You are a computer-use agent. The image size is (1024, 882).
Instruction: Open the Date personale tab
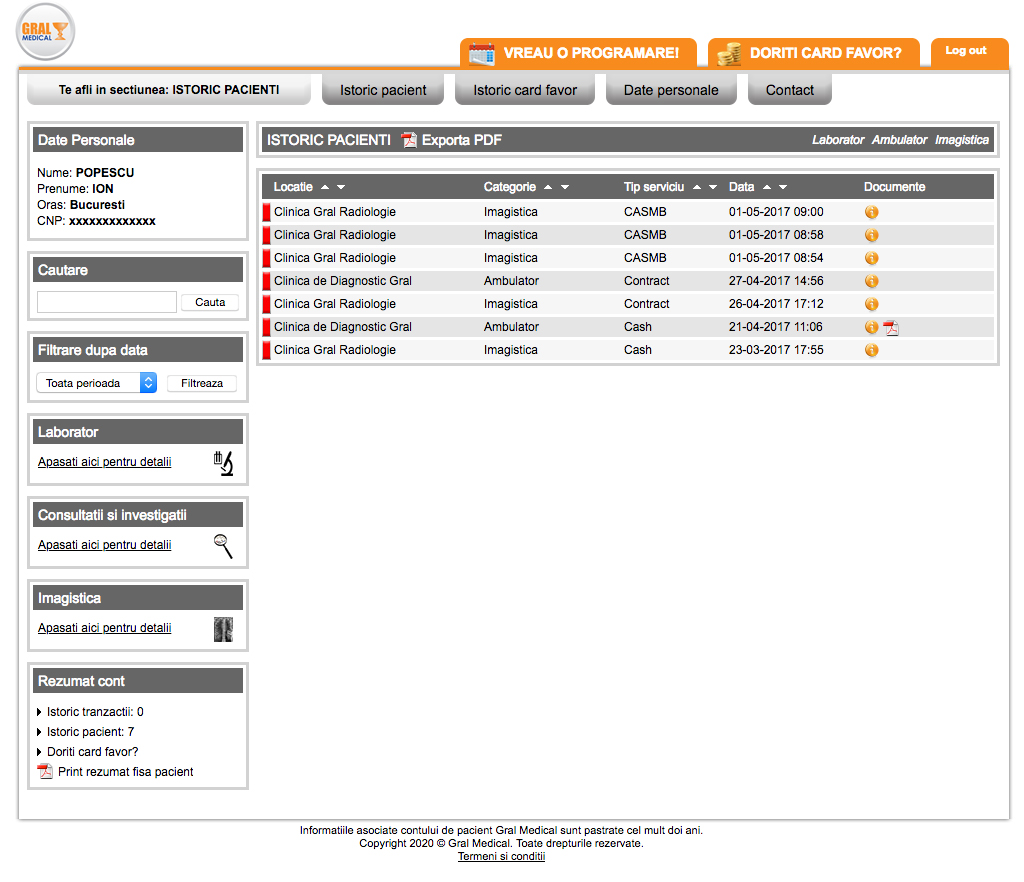tap(671, 90)
